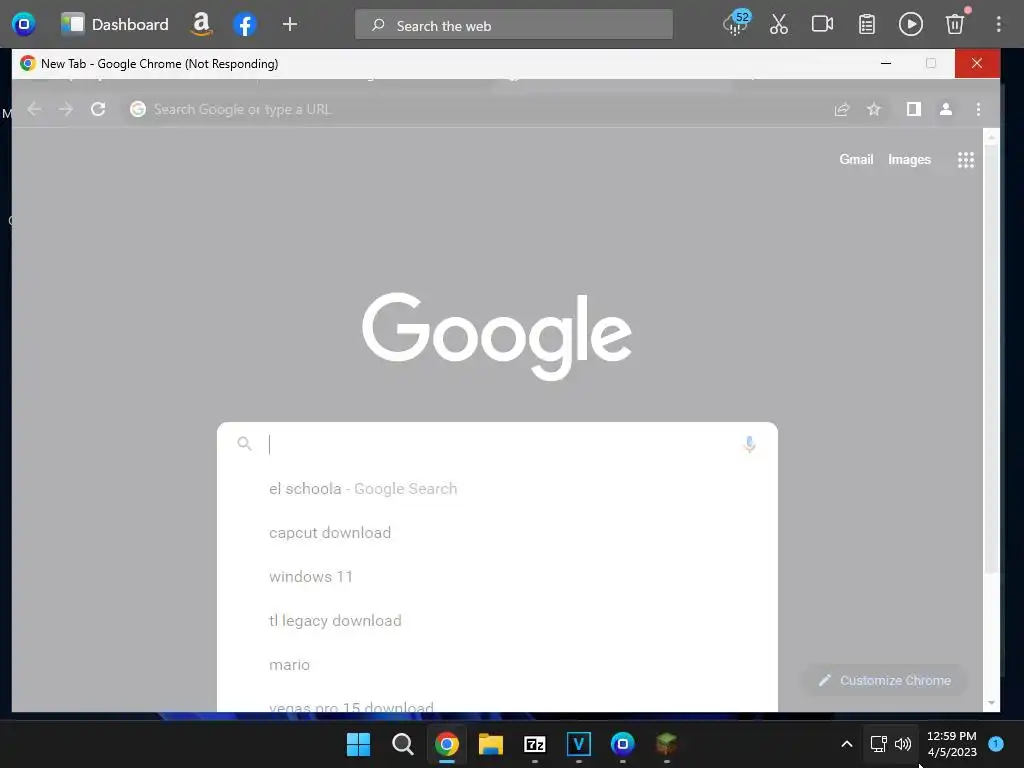The width and height of the screenshot is (1024, 768).
Task: Add a new shortcut with plus icon
Action: pyautogui.click(x=289, y=25)
